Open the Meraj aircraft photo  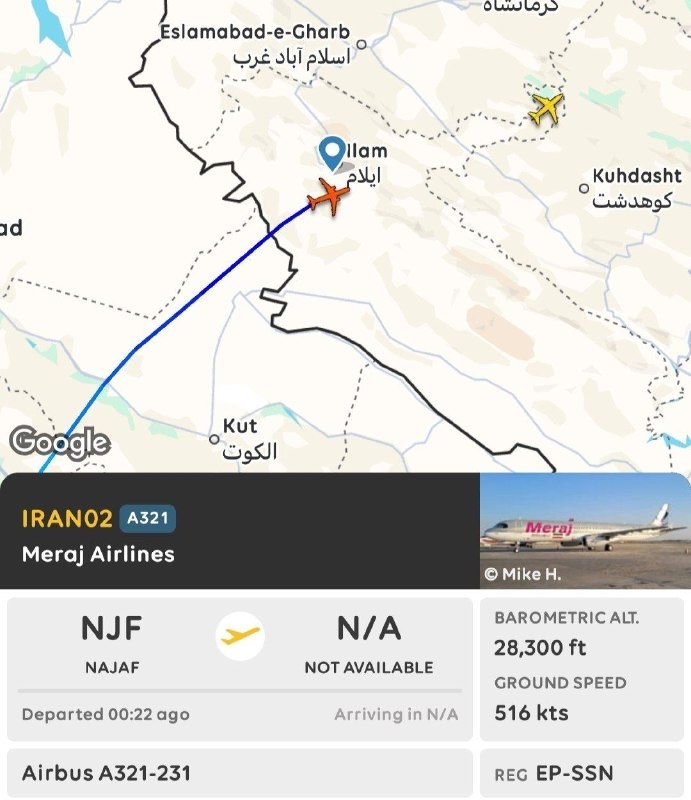click(x=585, y=531)
